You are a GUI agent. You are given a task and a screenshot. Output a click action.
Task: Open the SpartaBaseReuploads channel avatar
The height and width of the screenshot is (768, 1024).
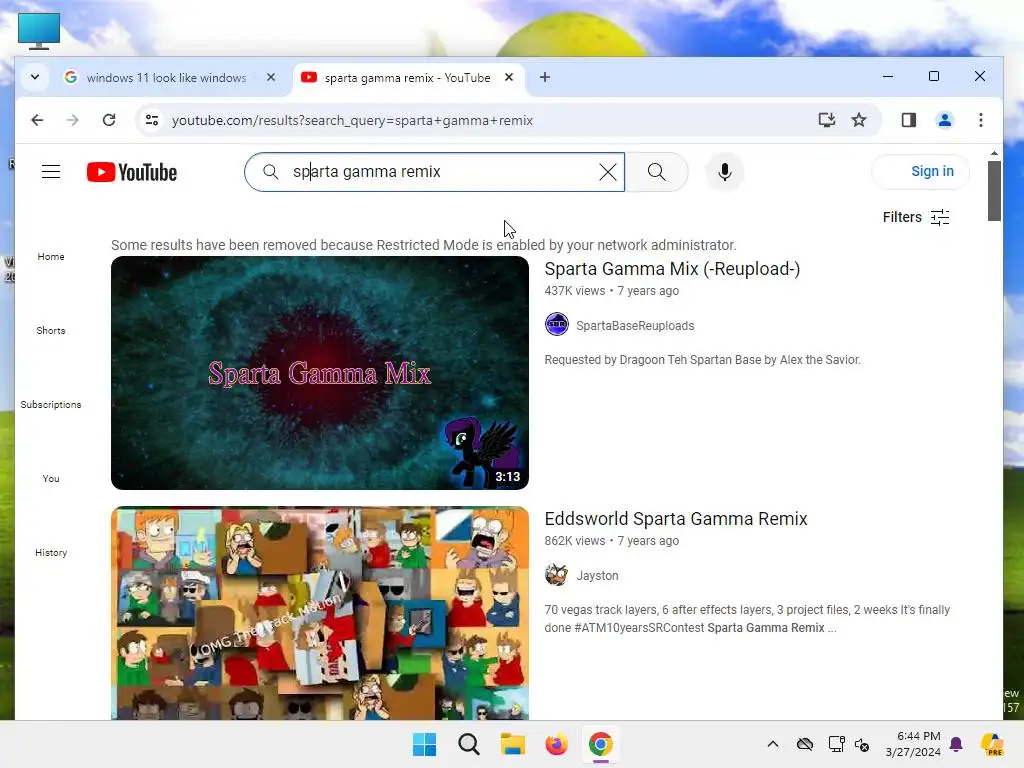(x=556, y=325)
